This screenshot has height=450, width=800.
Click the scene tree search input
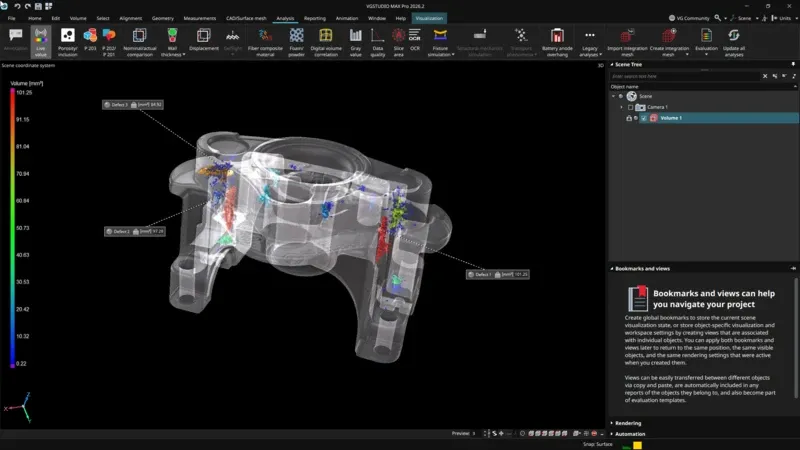(684, 76)
